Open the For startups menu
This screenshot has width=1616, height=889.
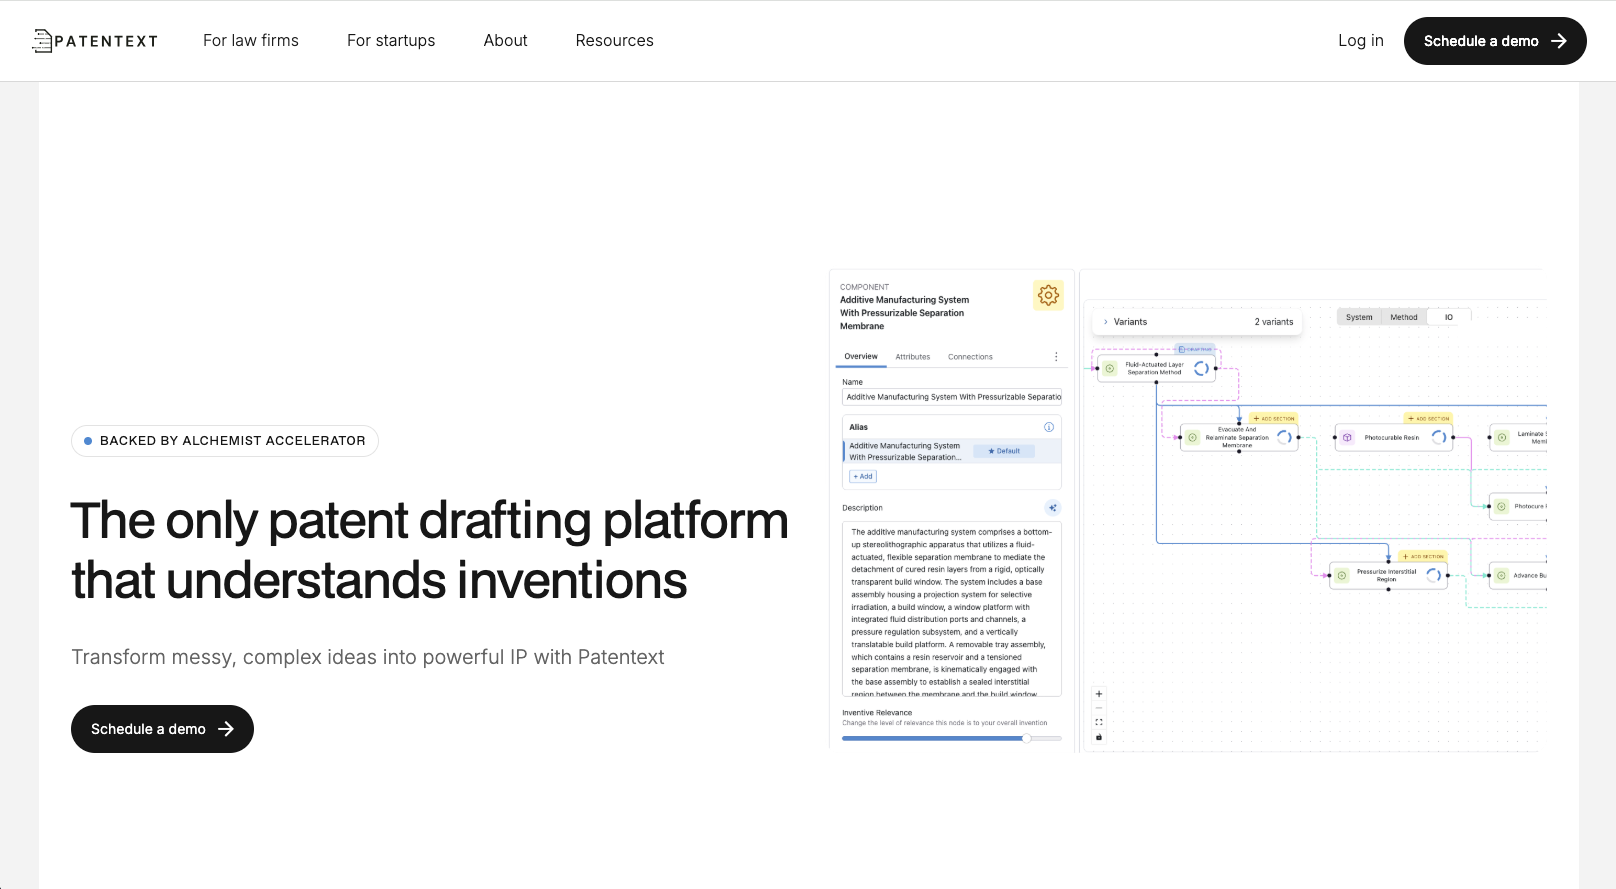point(391,41)
